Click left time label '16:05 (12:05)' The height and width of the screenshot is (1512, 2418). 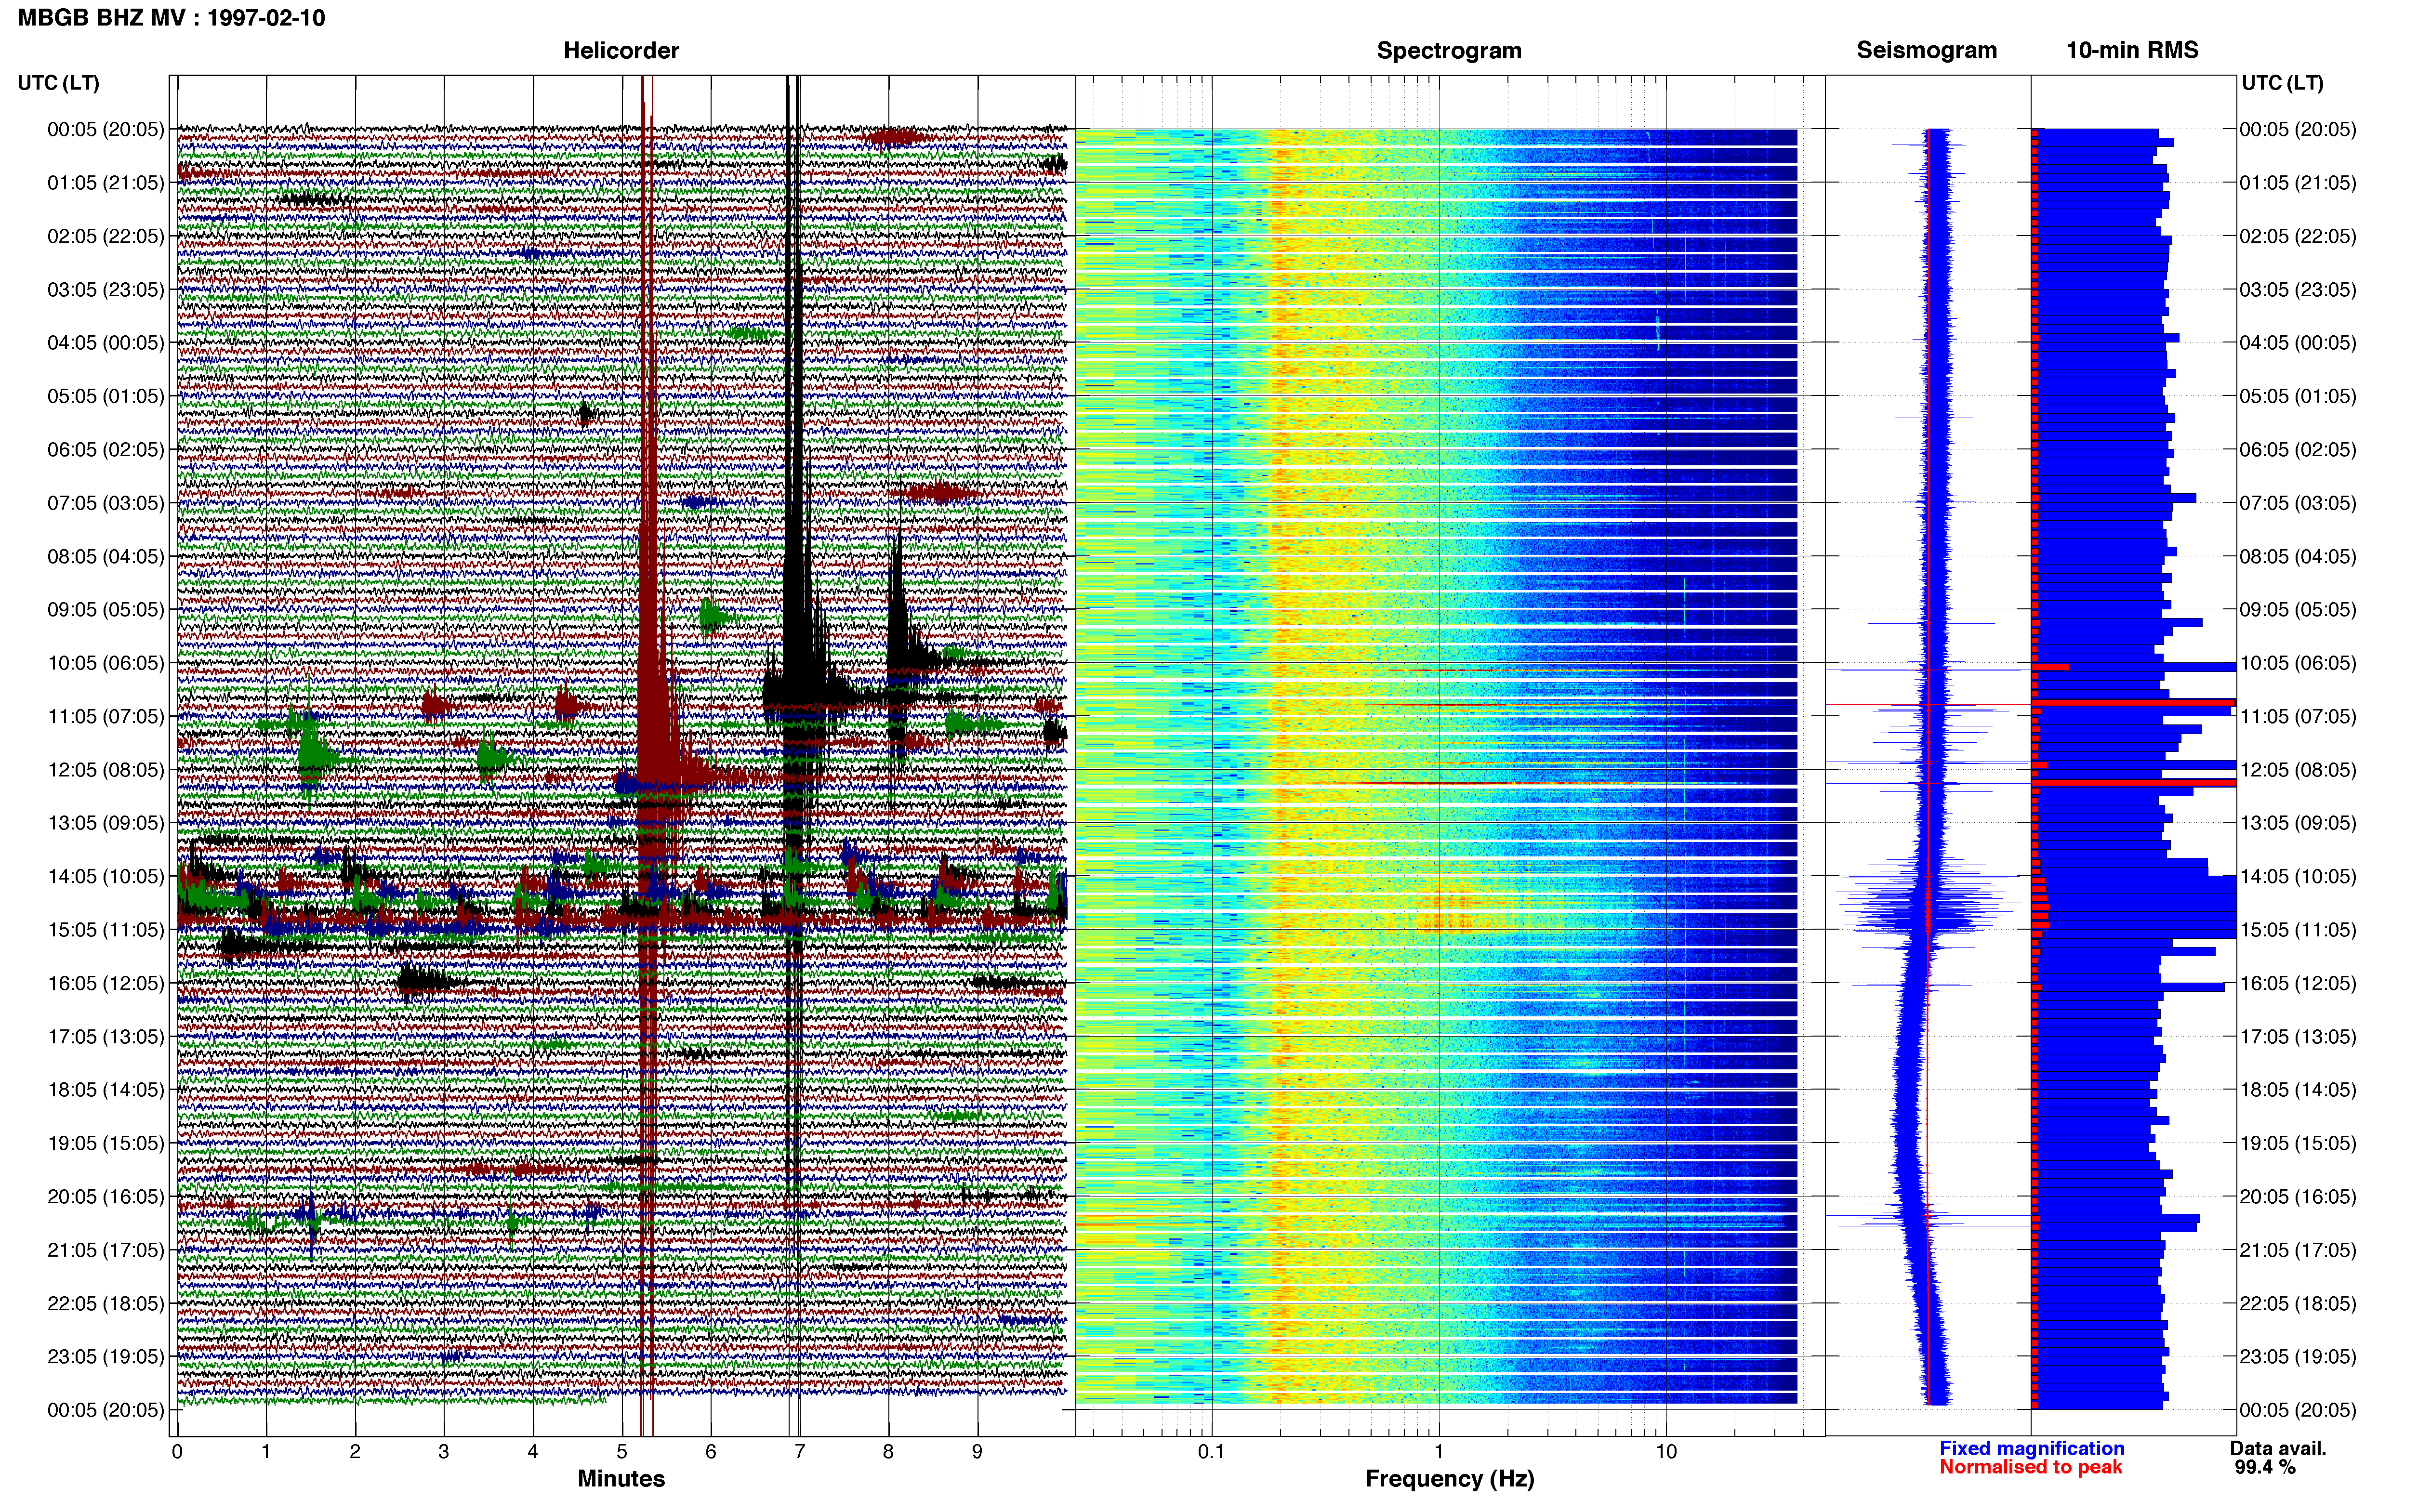105,983
